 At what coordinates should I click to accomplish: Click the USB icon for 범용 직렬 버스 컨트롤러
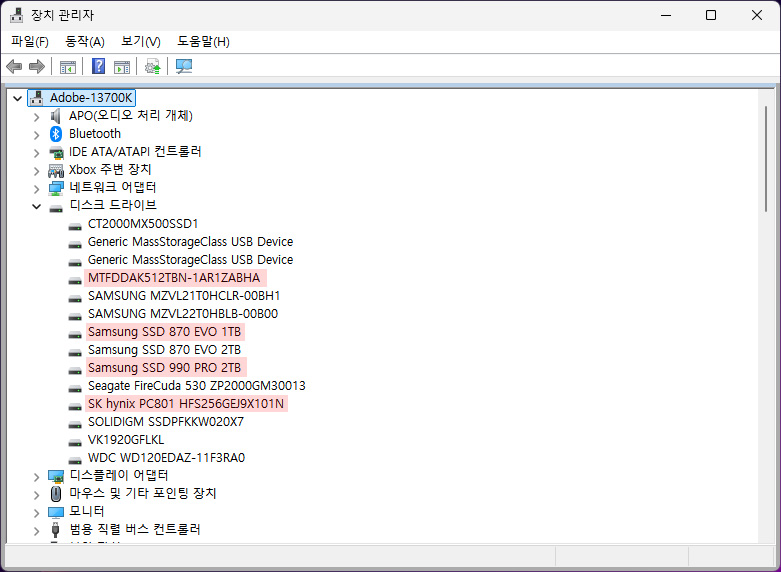(56, 530)
